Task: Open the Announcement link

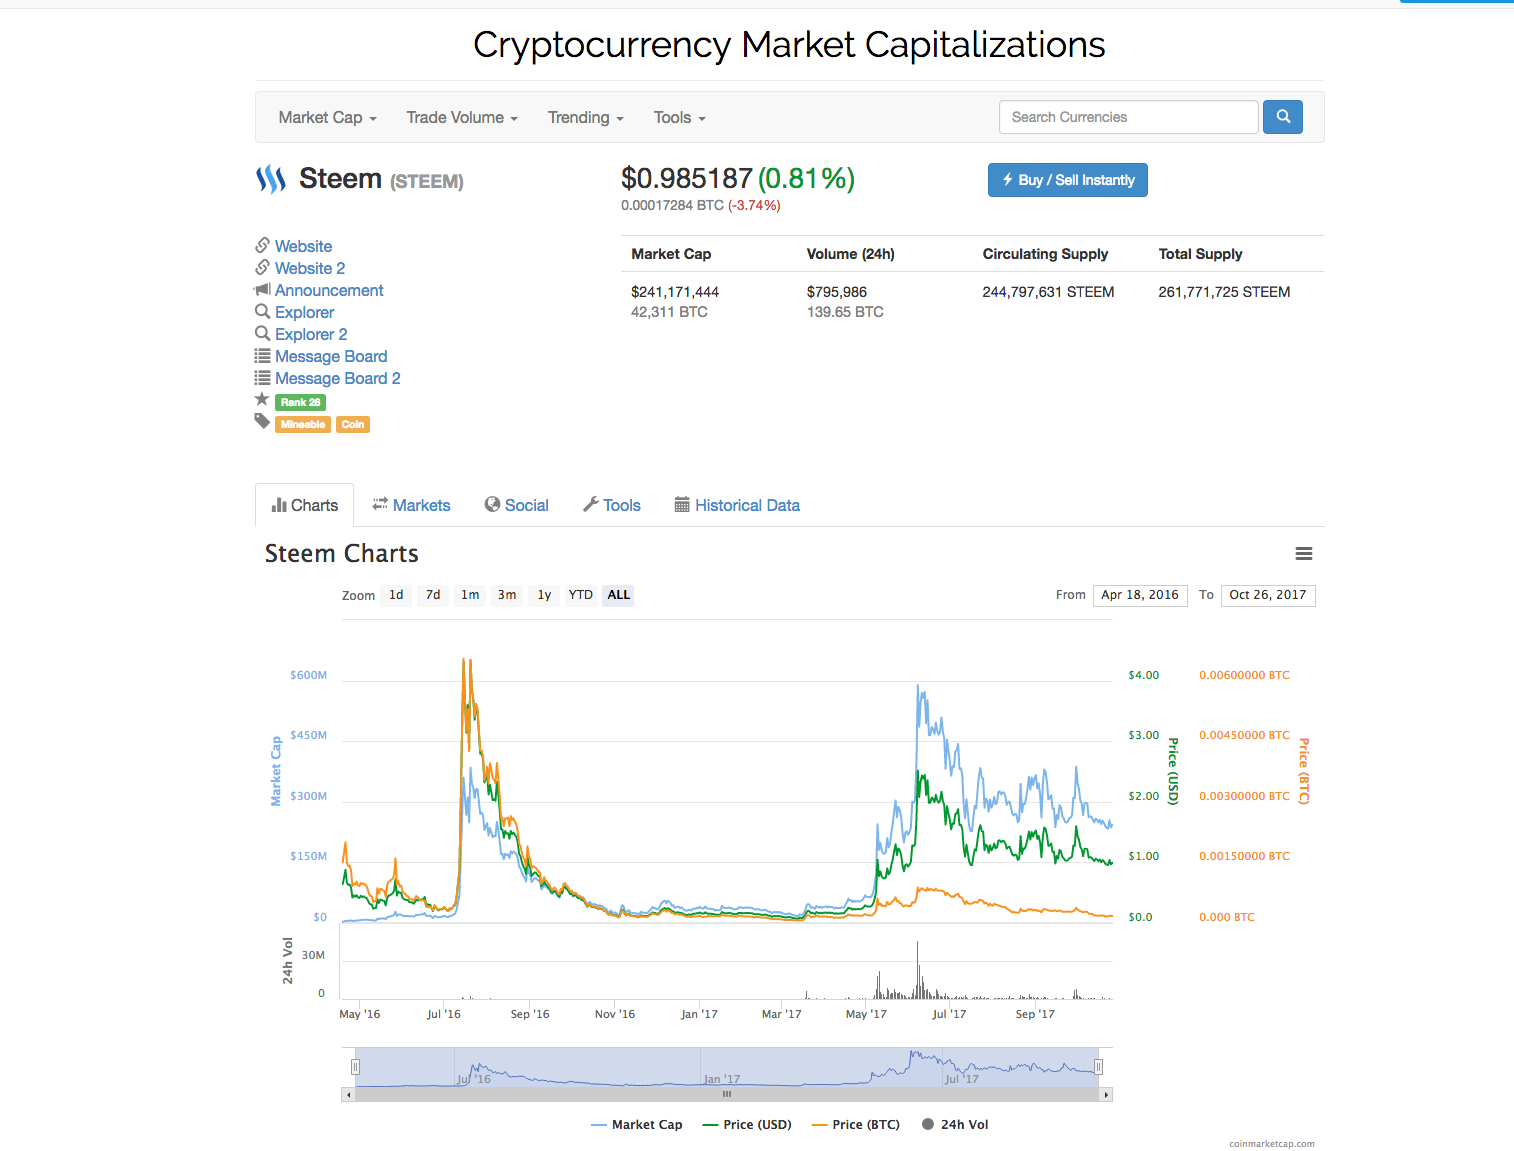Action: [329, 290]
